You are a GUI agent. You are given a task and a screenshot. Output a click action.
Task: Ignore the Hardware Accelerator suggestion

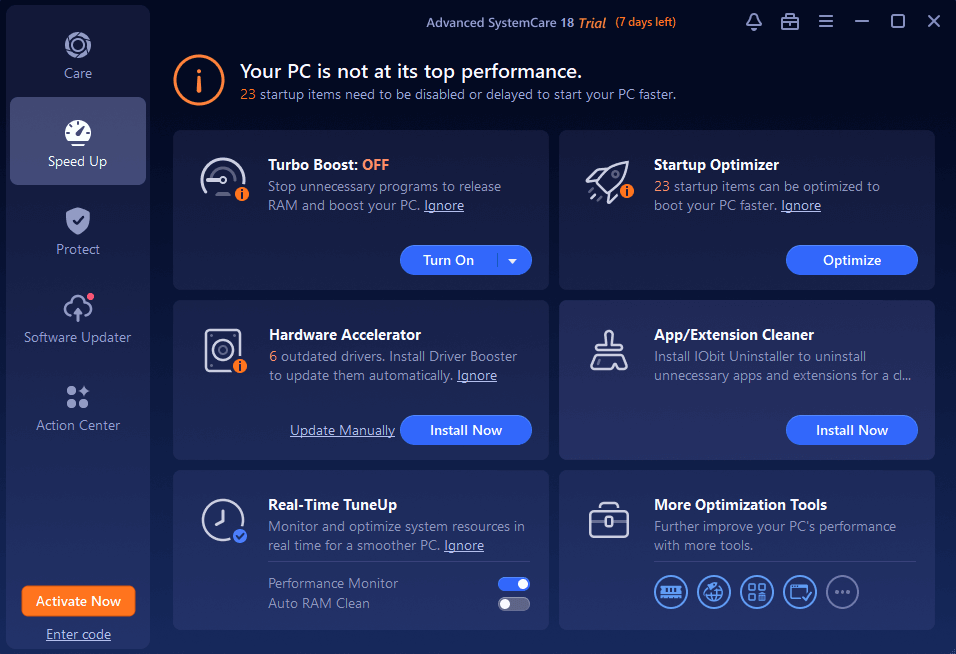(x=477, y=375)
